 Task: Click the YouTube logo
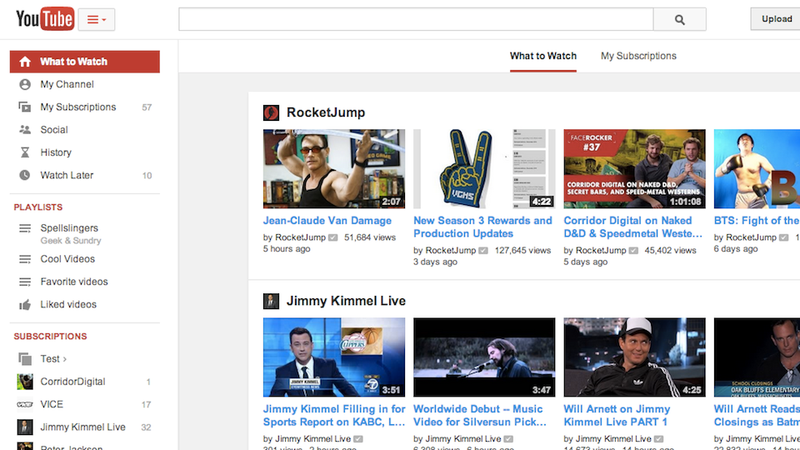(45, 19)
